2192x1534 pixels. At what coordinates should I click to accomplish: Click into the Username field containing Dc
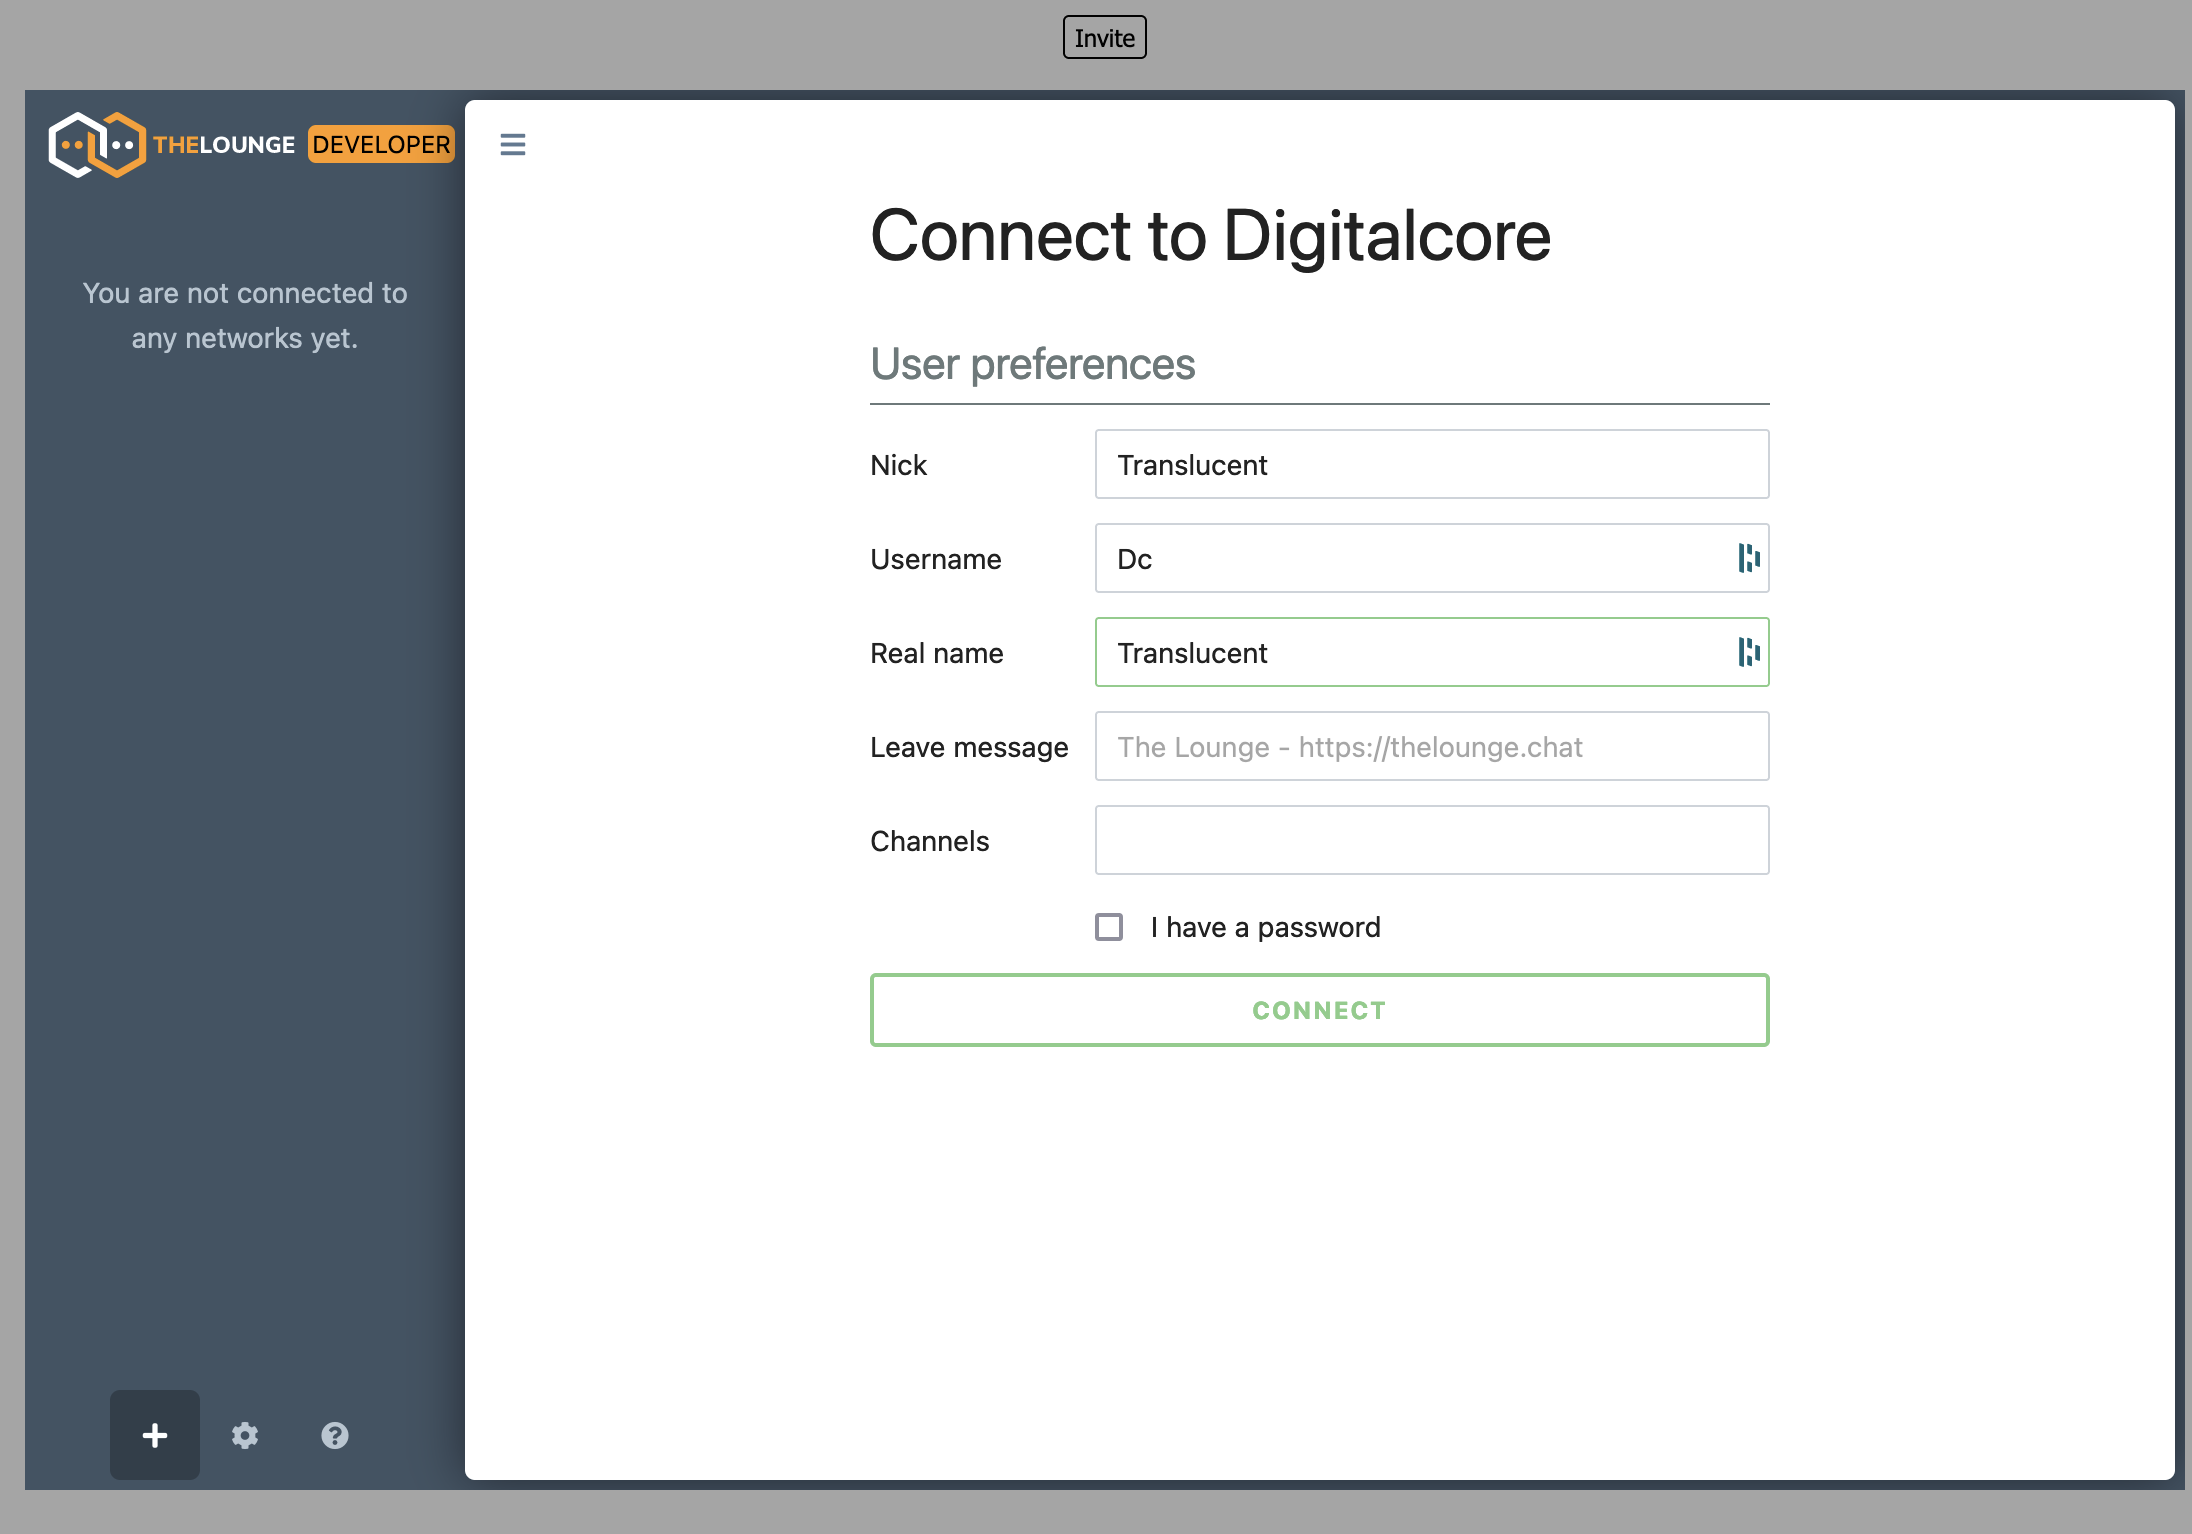click(1410, 559)
